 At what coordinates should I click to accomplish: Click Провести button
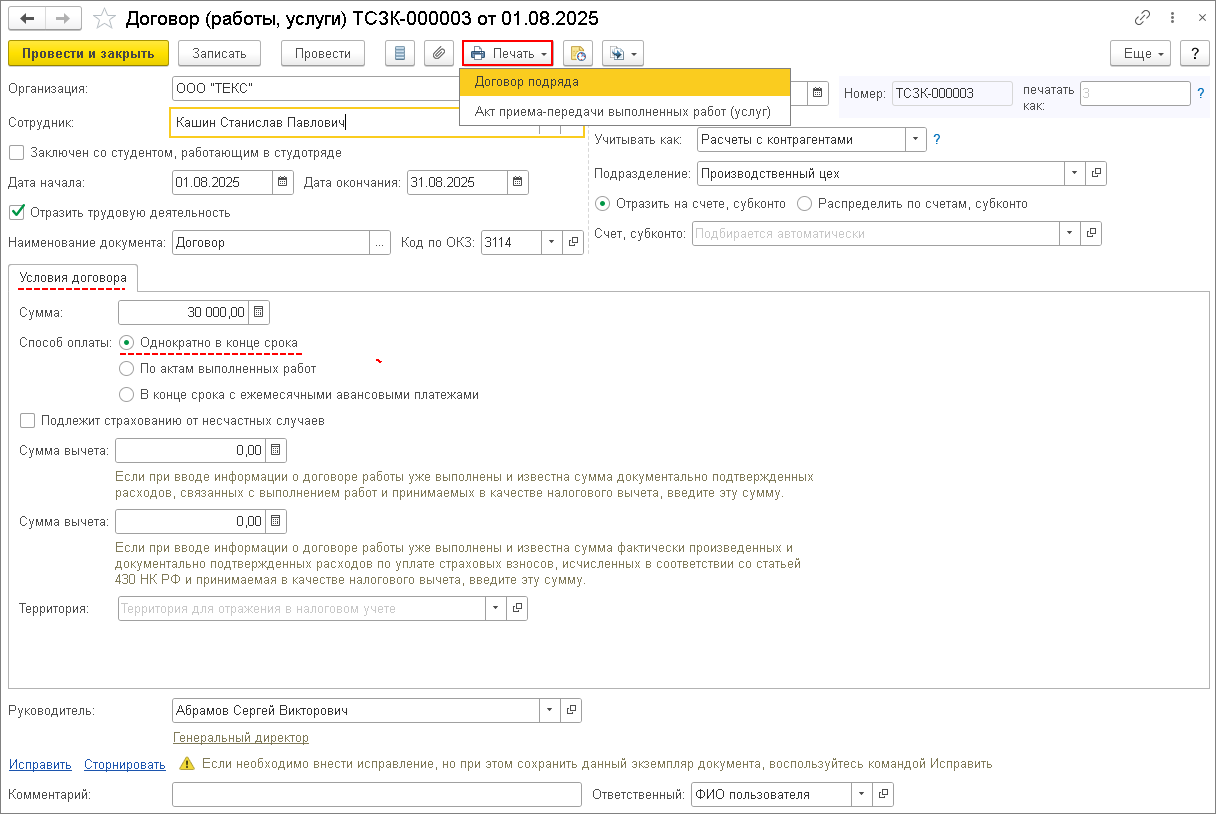click(323, 53)
